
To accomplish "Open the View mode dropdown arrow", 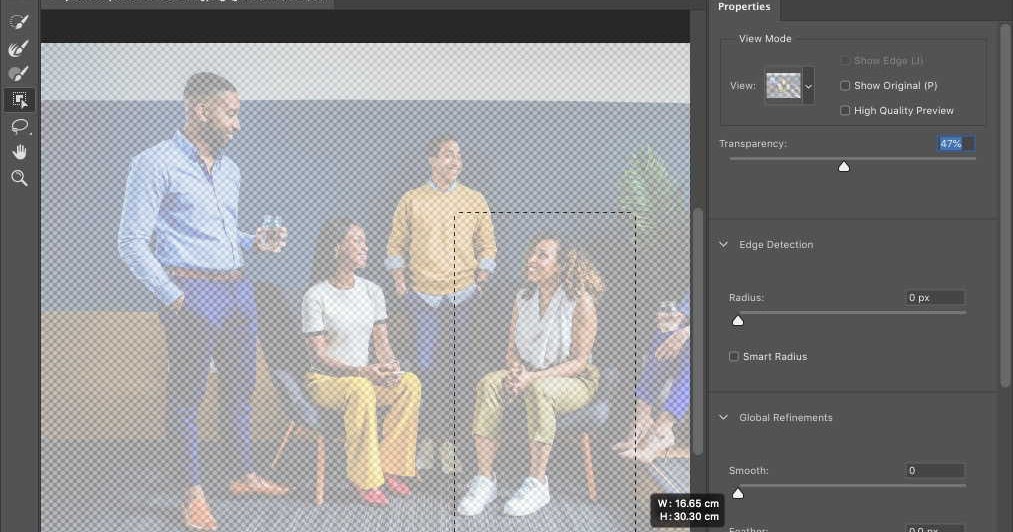I will tap(808, 86).
